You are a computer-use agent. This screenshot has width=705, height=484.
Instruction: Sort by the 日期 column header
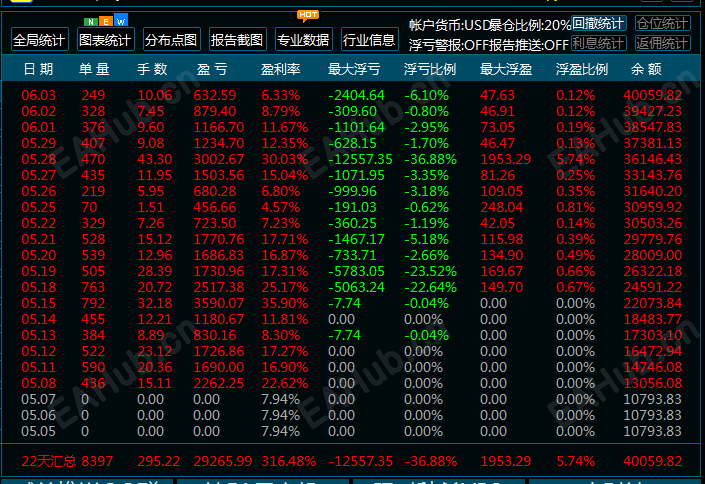click(39, 69)
